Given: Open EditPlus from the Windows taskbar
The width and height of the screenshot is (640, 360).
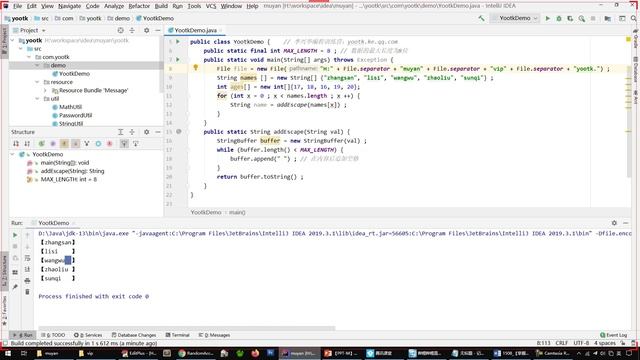Looking at the screenshot, I should pyautogui.click(x=138, y=353).
